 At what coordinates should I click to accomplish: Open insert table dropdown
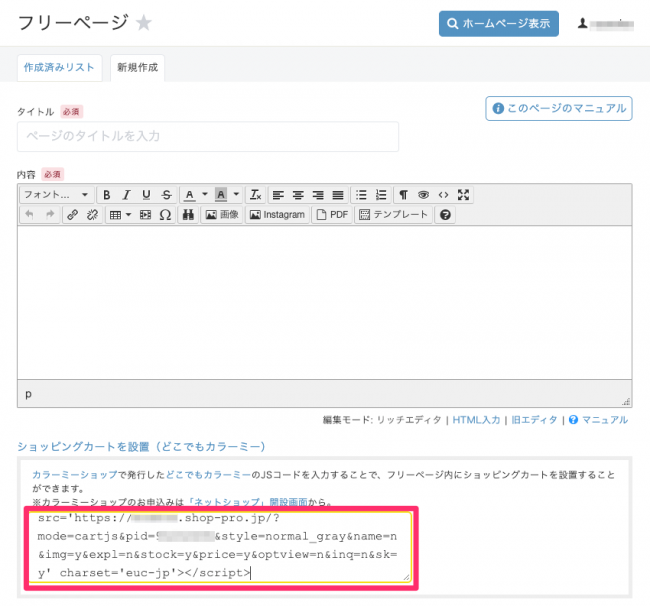pos(120,215)
